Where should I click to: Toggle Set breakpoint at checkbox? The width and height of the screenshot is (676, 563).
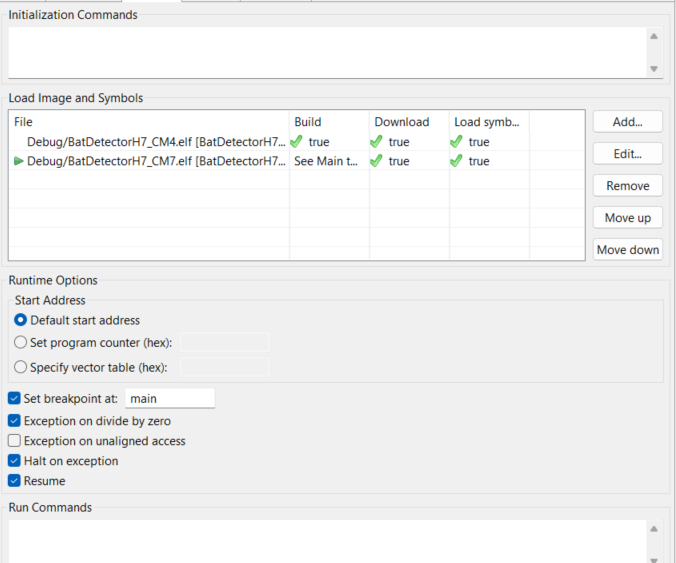coord(14,398)
